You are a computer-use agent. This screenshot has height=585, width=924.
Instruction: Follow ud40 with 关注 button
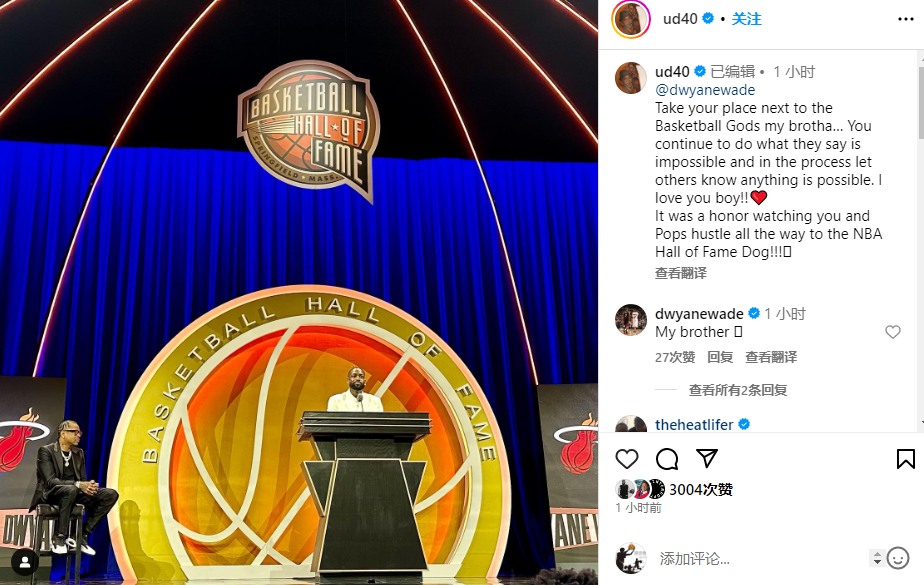click(x=746, y=19)
